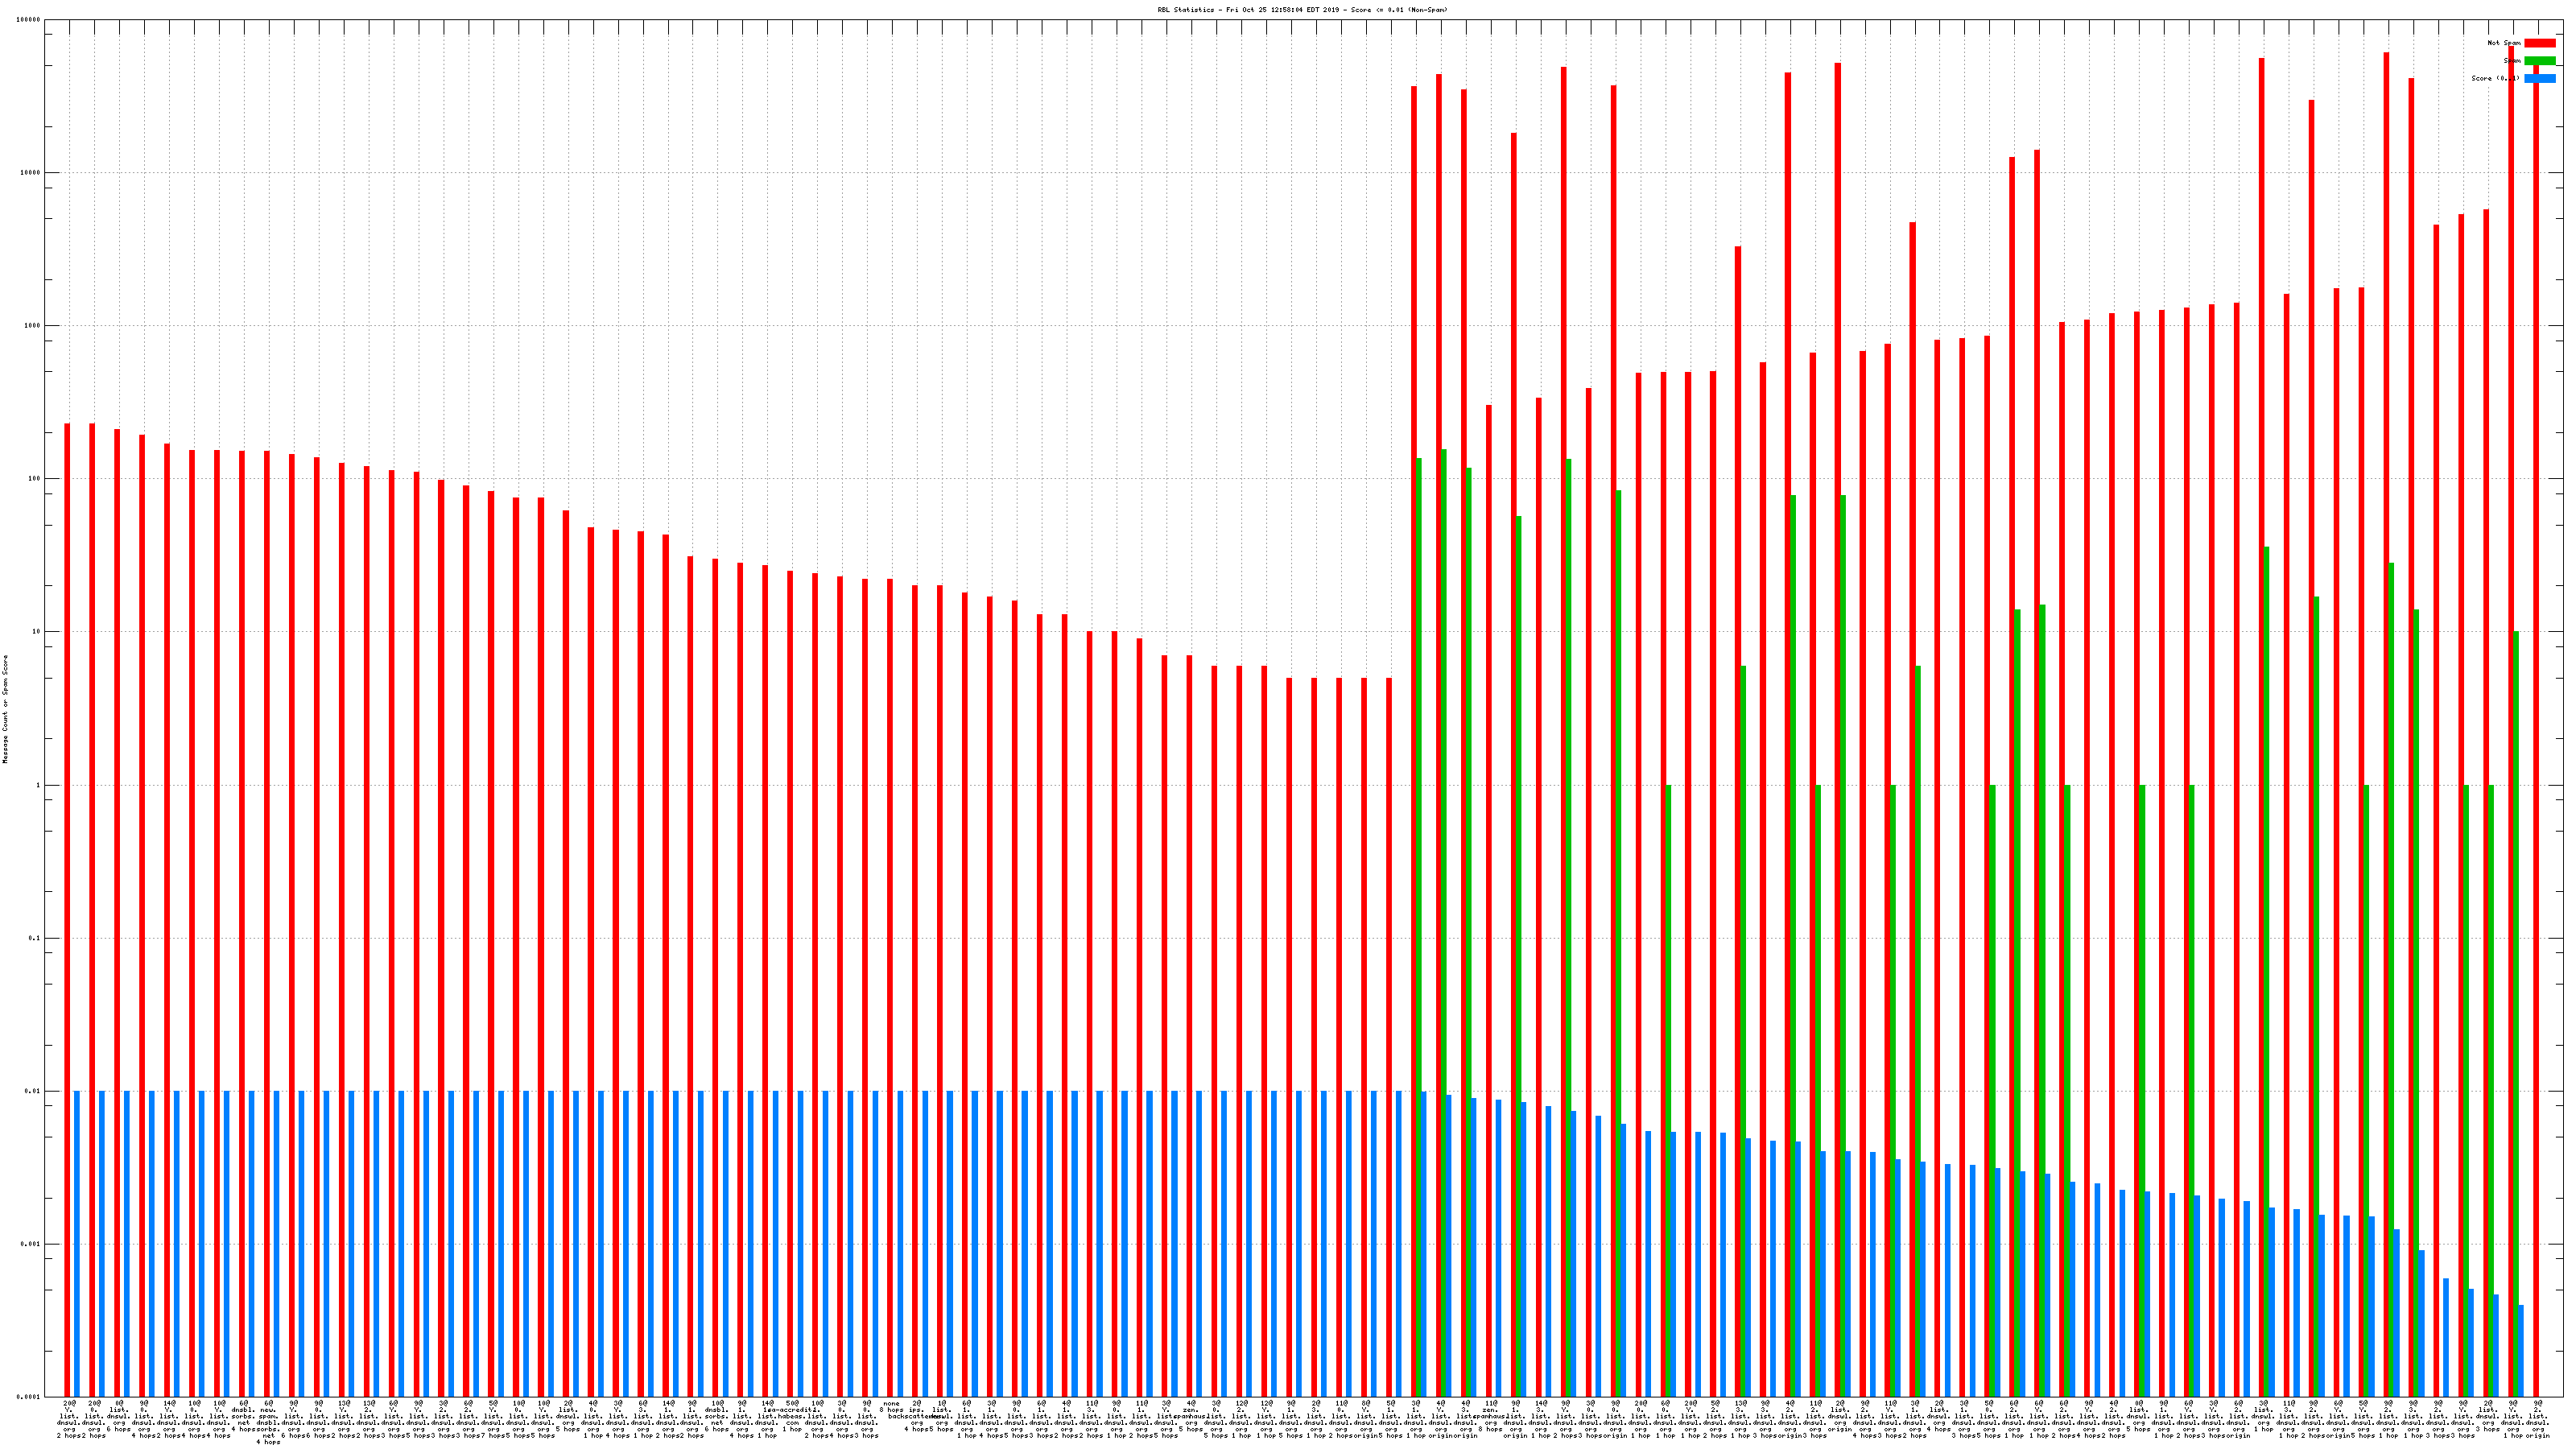Click the 0.01 y-axis tick label

pos(33,1091)
